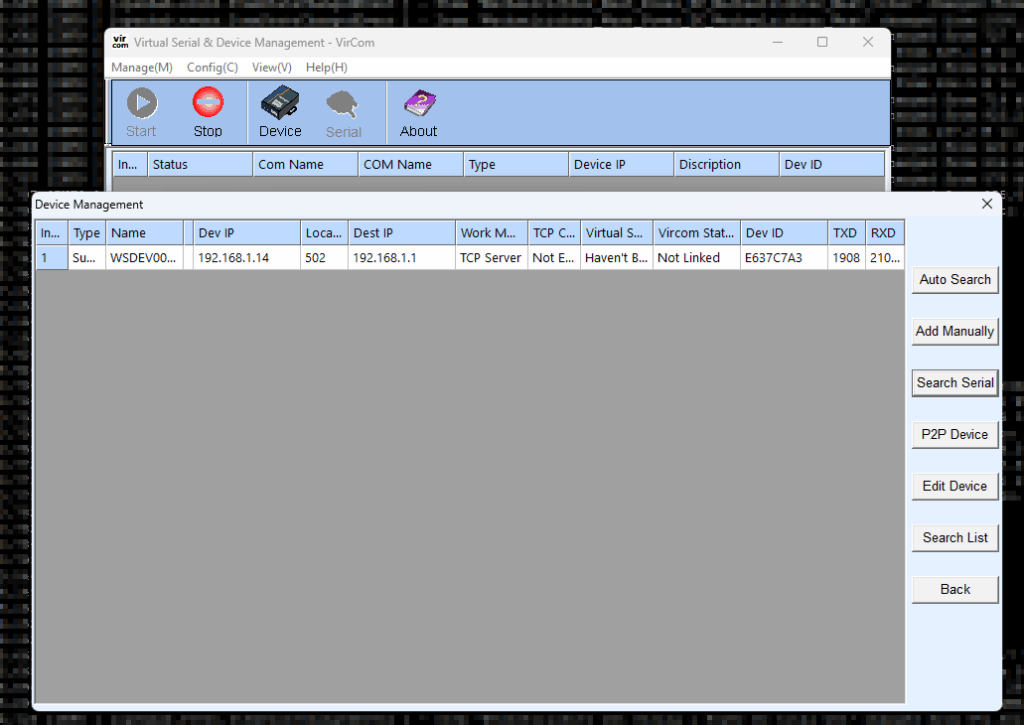The height and width of the screenshot is (725, 1024).
Task: Open the View(V) menu
Action: click(272, 67)
